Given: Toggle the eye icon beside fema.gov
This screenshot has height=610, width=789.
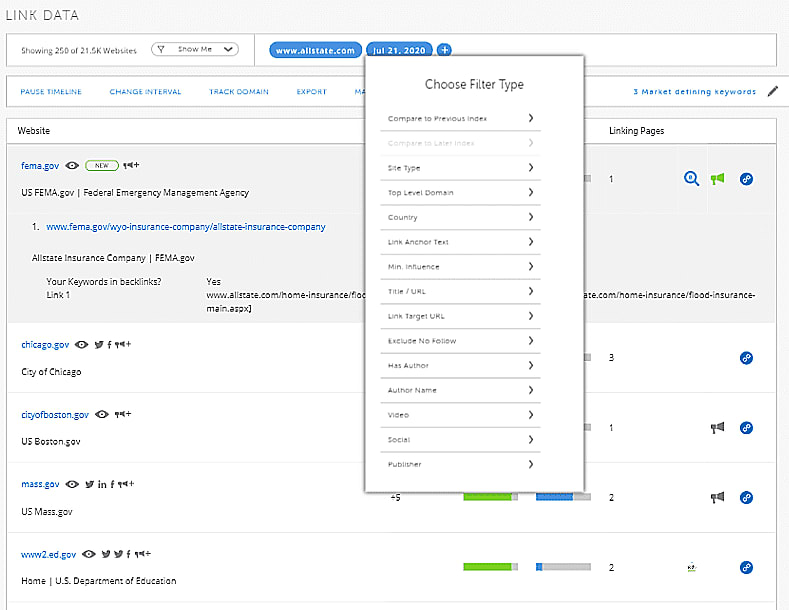Looking at the screenshot, I should pos(72,165).
